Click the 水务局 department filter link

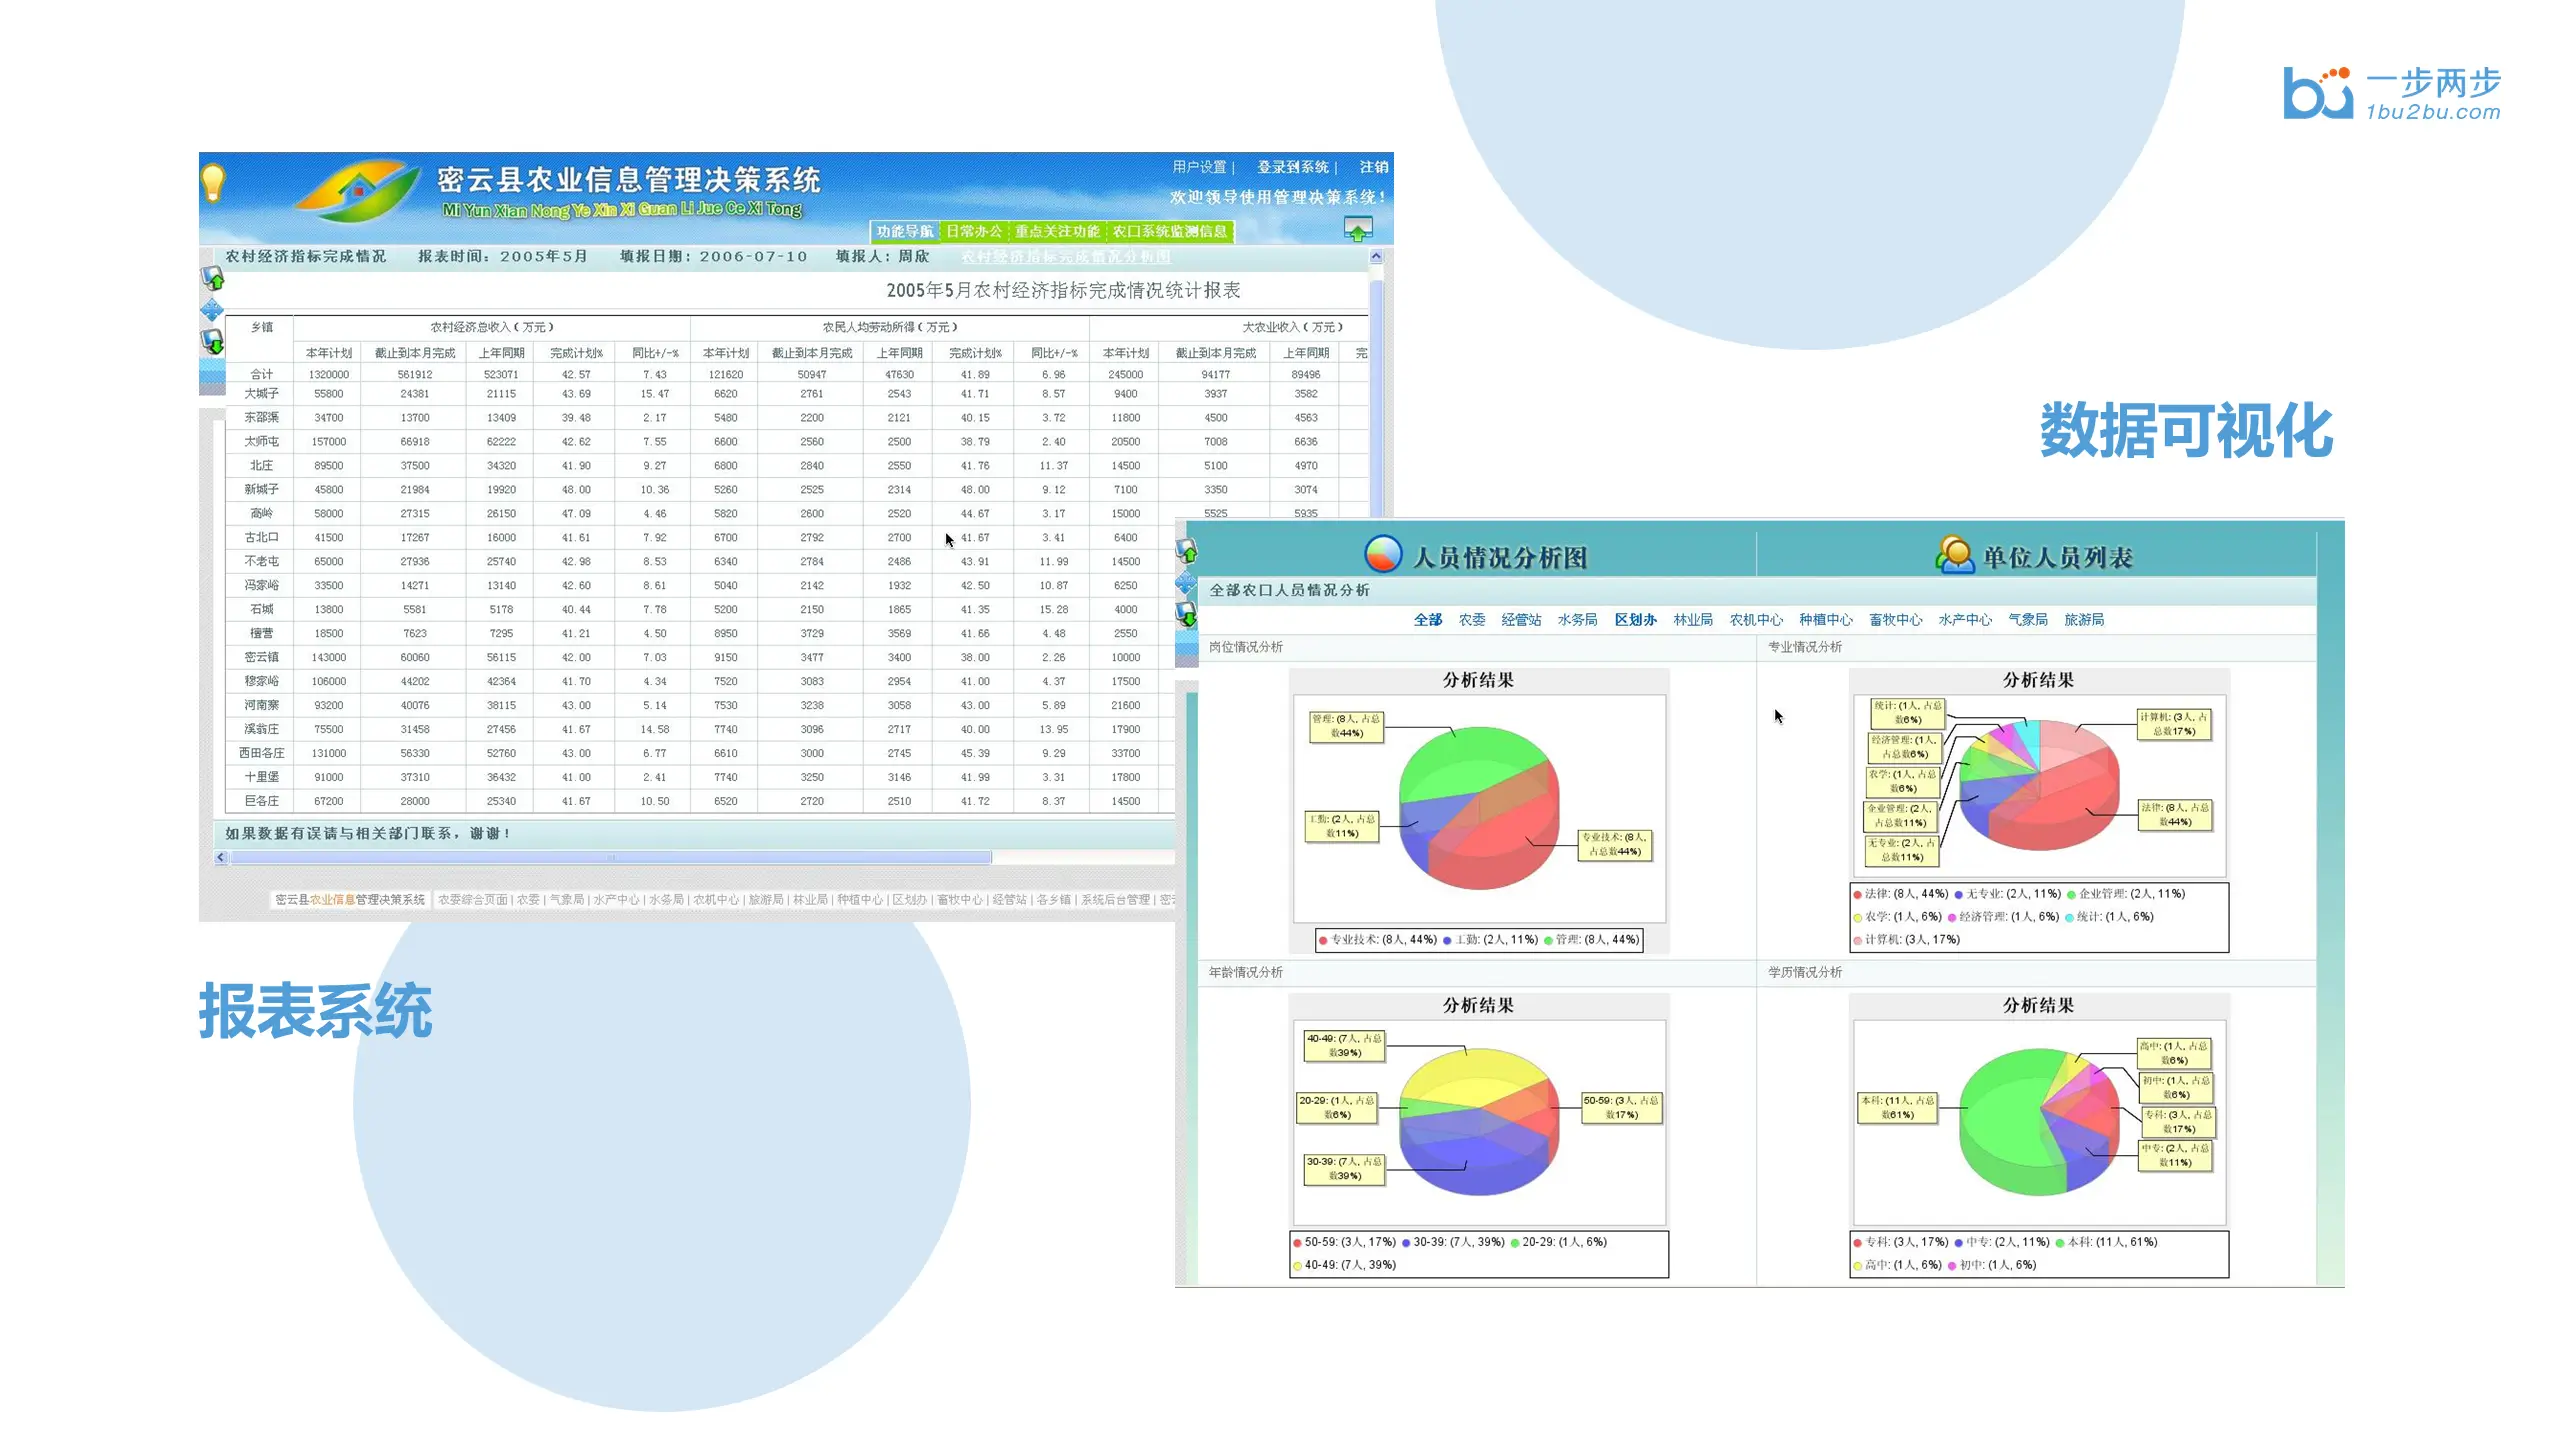pos(1577,620)
